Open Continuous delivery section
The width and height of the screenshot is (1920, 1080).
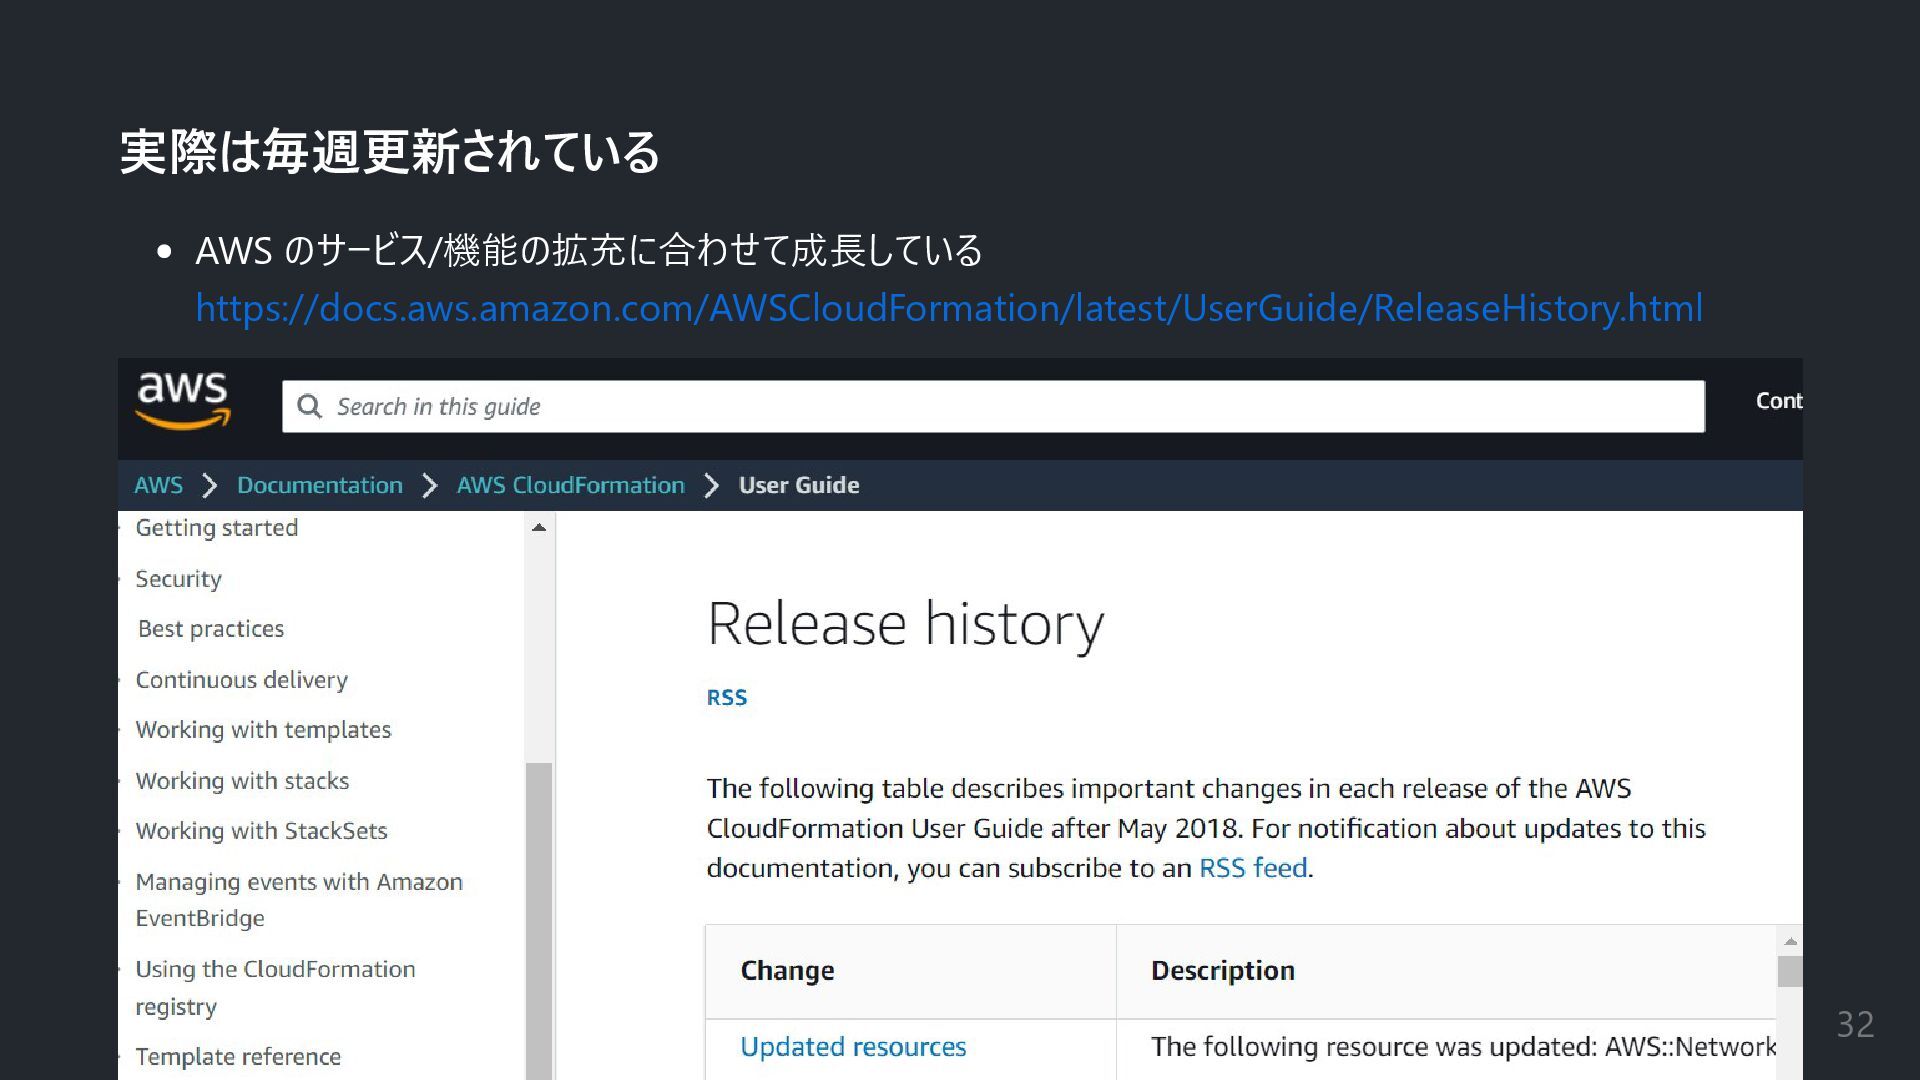[241, 680]
